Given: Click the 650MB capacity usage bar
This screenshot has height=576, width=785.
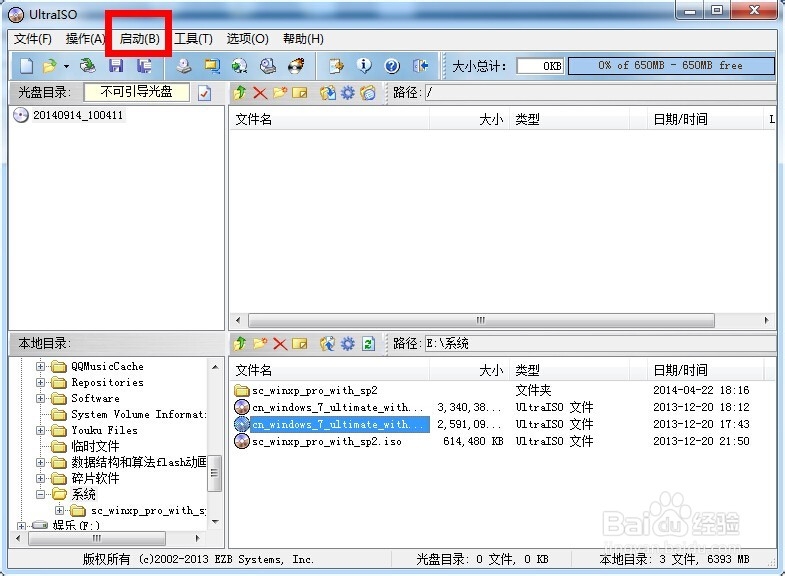Looking at the screenshot, I should tap(671, 66).
